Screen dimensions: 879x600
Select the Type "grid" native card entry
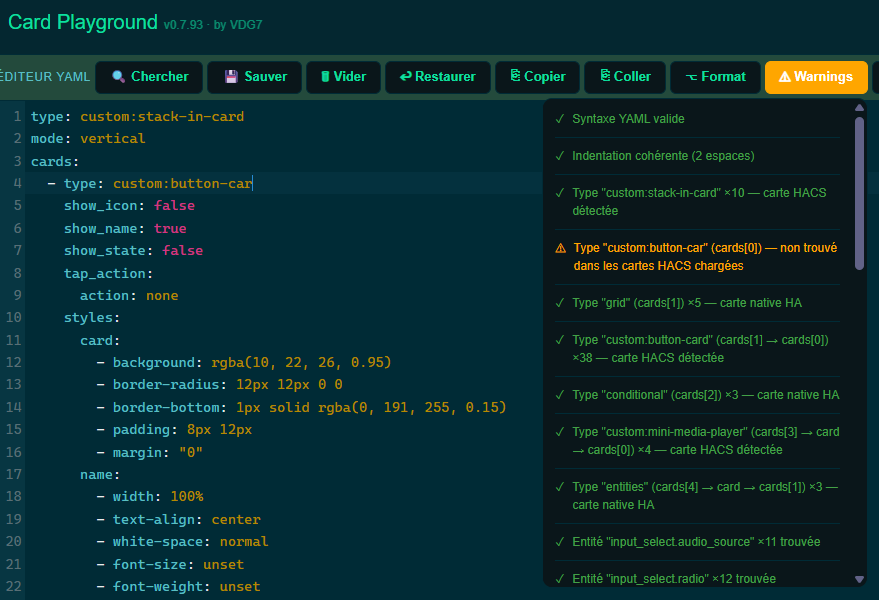click(x=686, y=303)
